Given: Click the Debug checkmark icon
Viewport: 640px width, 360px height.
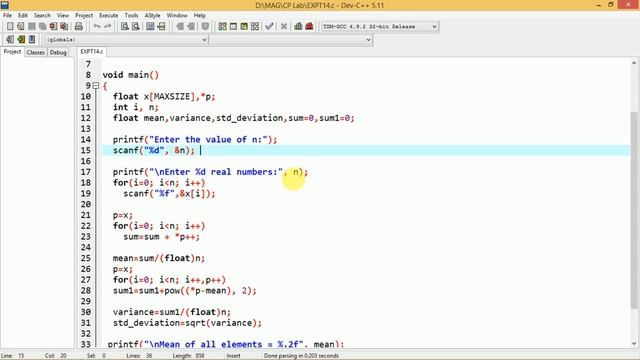Looking at the screenshot, I should click(269, 27).
